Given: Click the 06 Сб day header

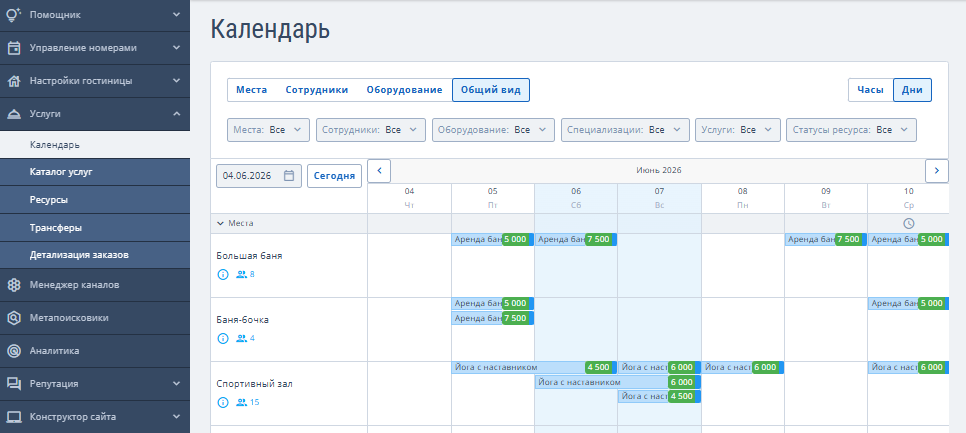Looking at the screenshot, I should click(576, 198).
